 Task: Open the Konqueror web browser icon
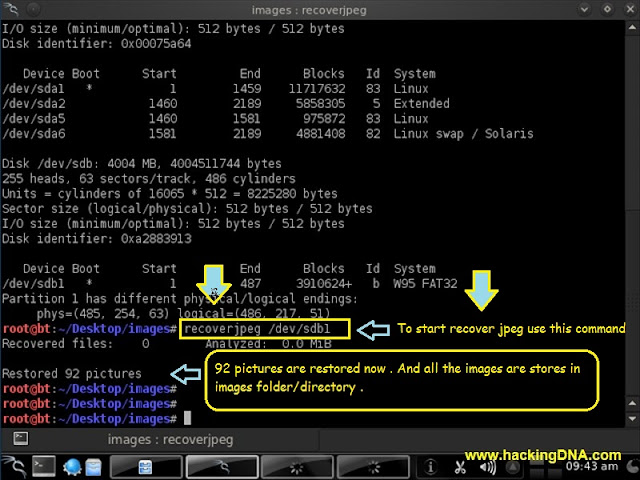pos(72,467)
